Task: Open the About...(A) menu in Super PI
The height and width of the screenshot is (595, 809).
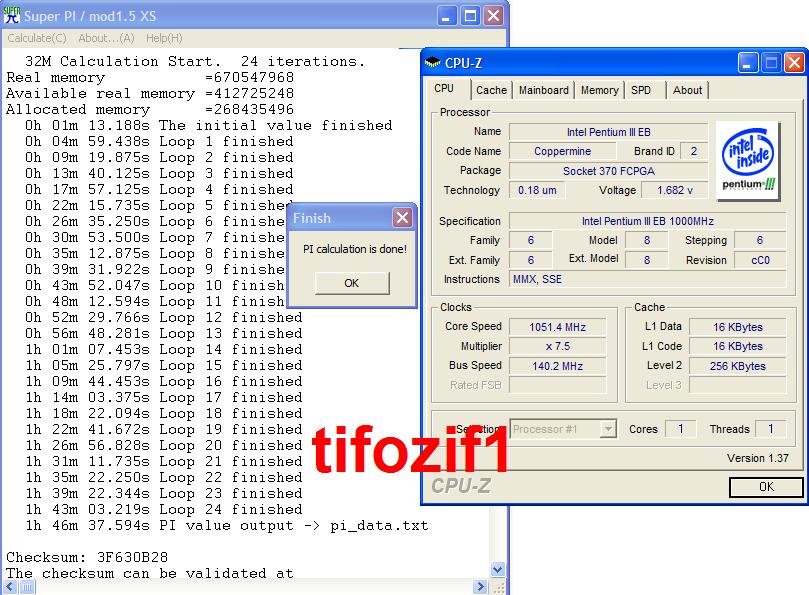Action: coord(106,38)
